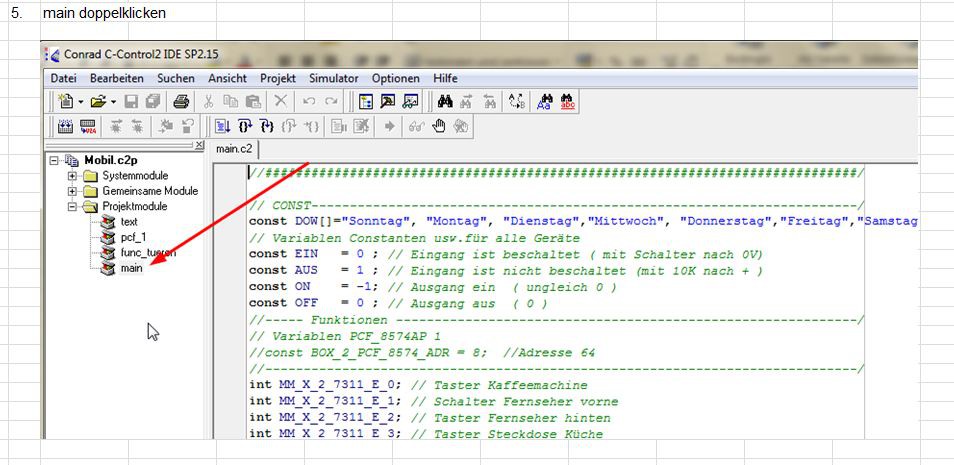Click the Delete X icon
This screenshot has height=465, width=954.
[x=280, y=102]
